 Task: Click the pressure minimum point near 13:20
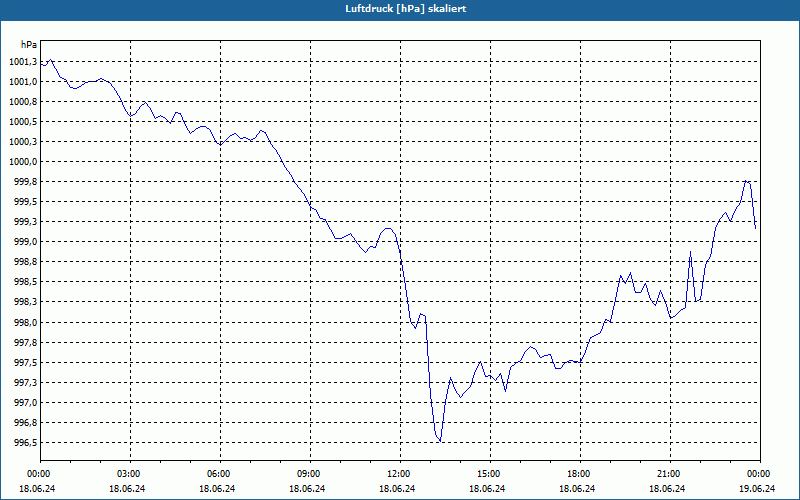tap(440, 441)
